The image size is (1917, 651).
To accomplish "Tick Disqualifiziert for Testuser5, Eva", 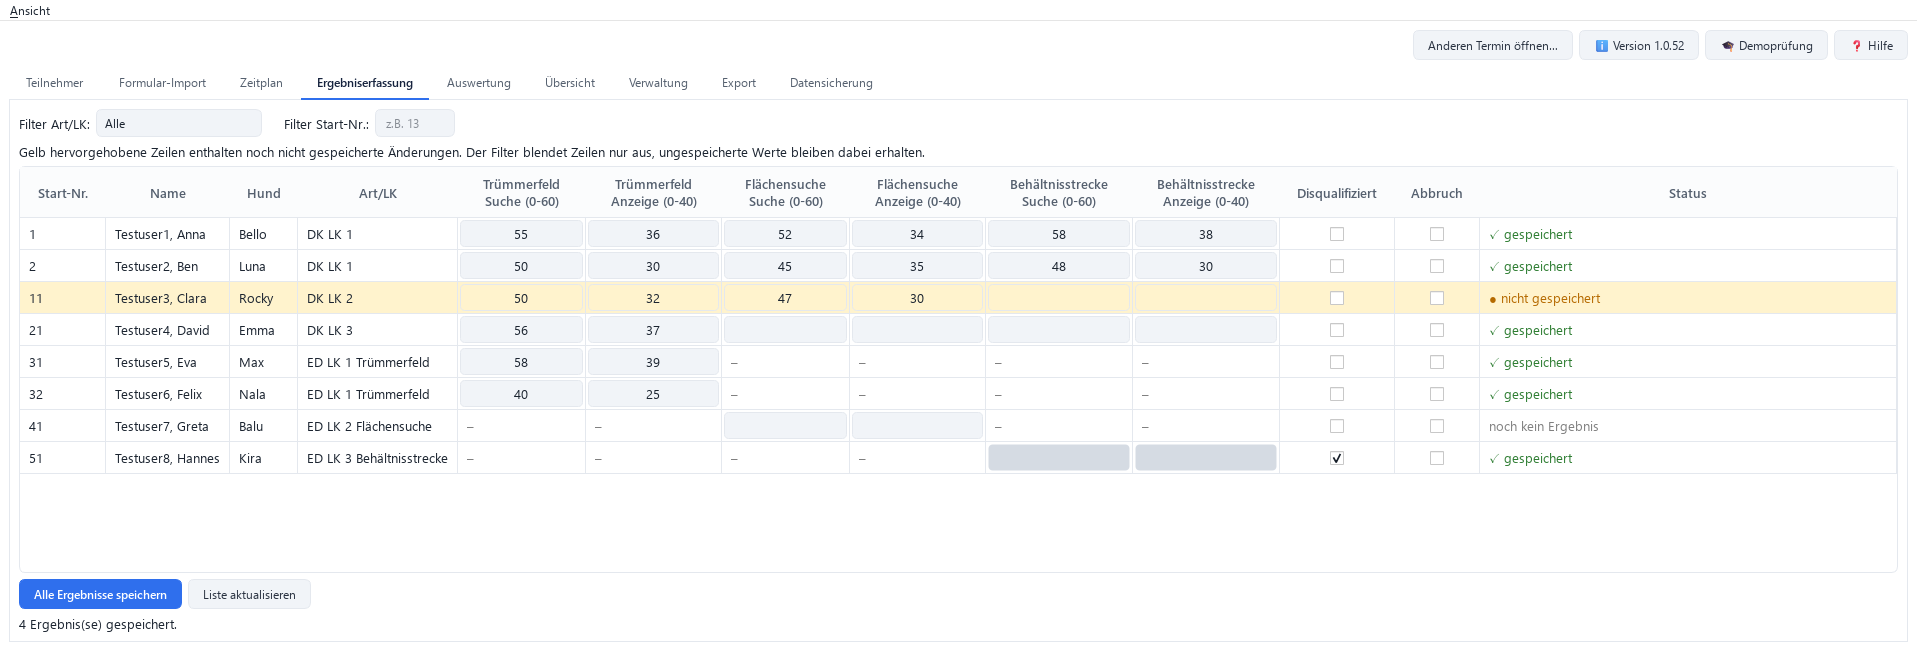I will 1337,362.
